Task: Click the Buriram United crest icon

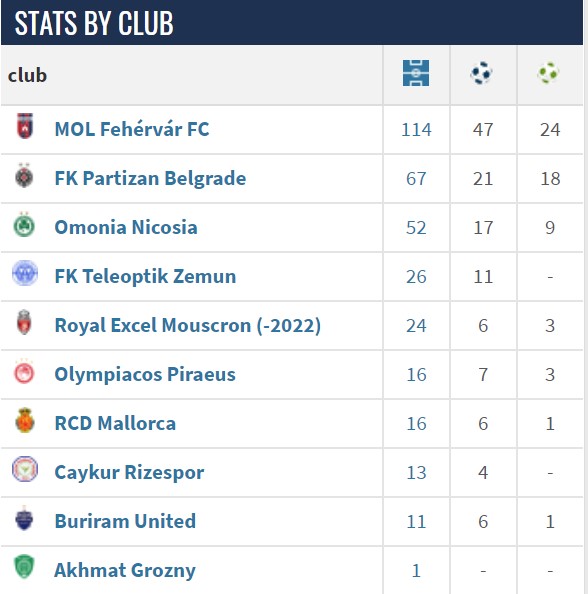Action: 24,518
